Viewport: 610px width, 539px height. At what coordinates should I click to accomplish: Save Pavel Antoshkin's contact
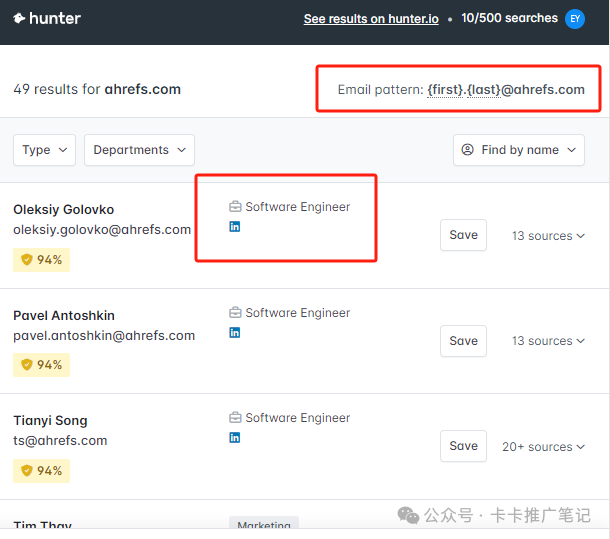(x=463, y=341)
